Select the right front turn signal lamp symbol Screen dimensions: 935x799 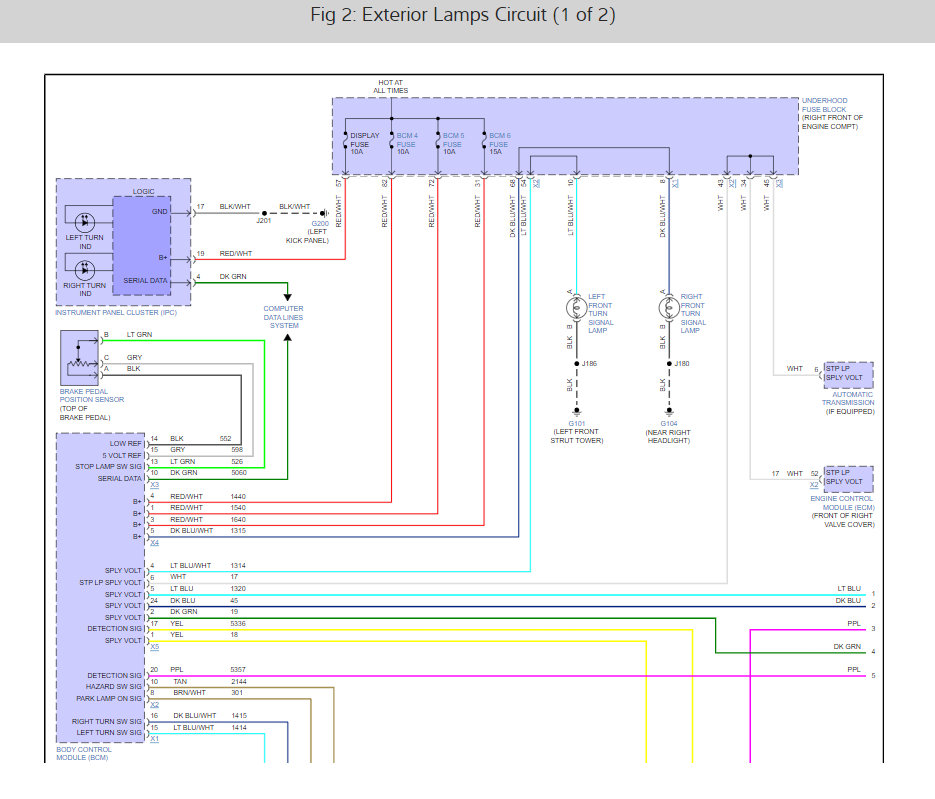click(668, 308)
